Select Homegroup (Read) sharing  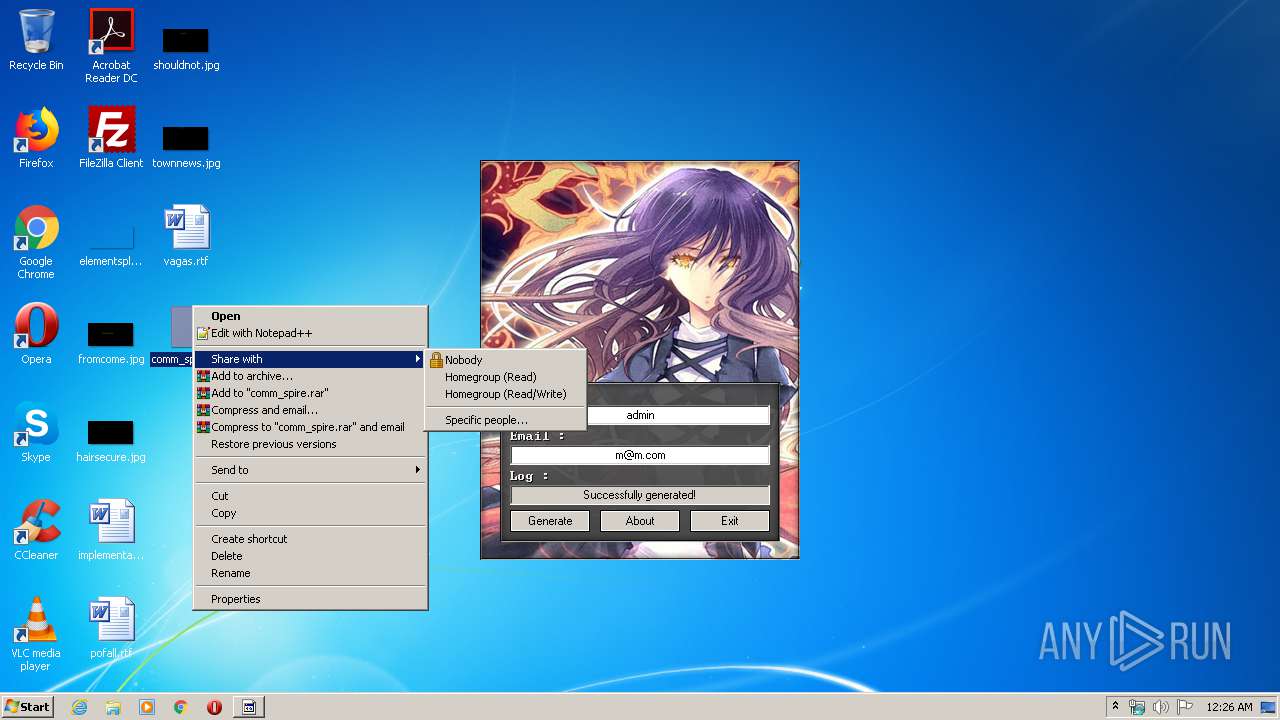pyautogui.click(x=505, y=377)
